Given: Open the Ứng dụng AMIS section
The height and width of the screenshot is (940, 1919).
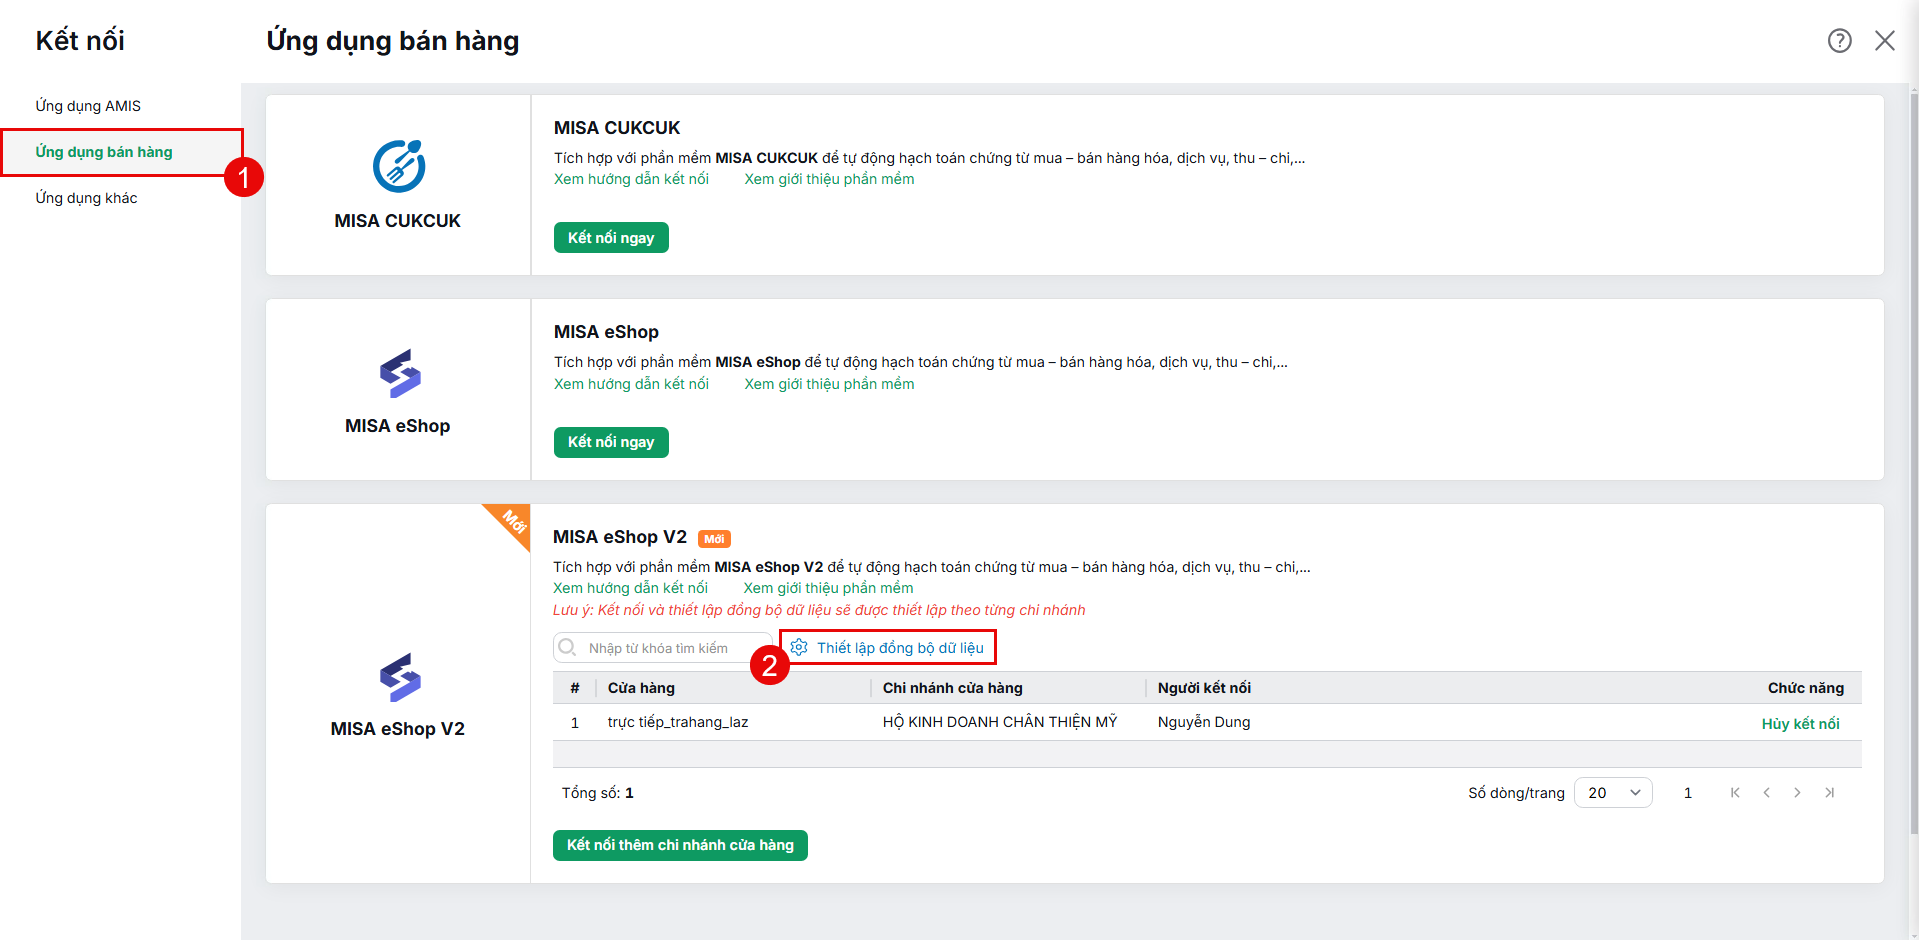Looking at the screenshot, I should tap(88, 106).
